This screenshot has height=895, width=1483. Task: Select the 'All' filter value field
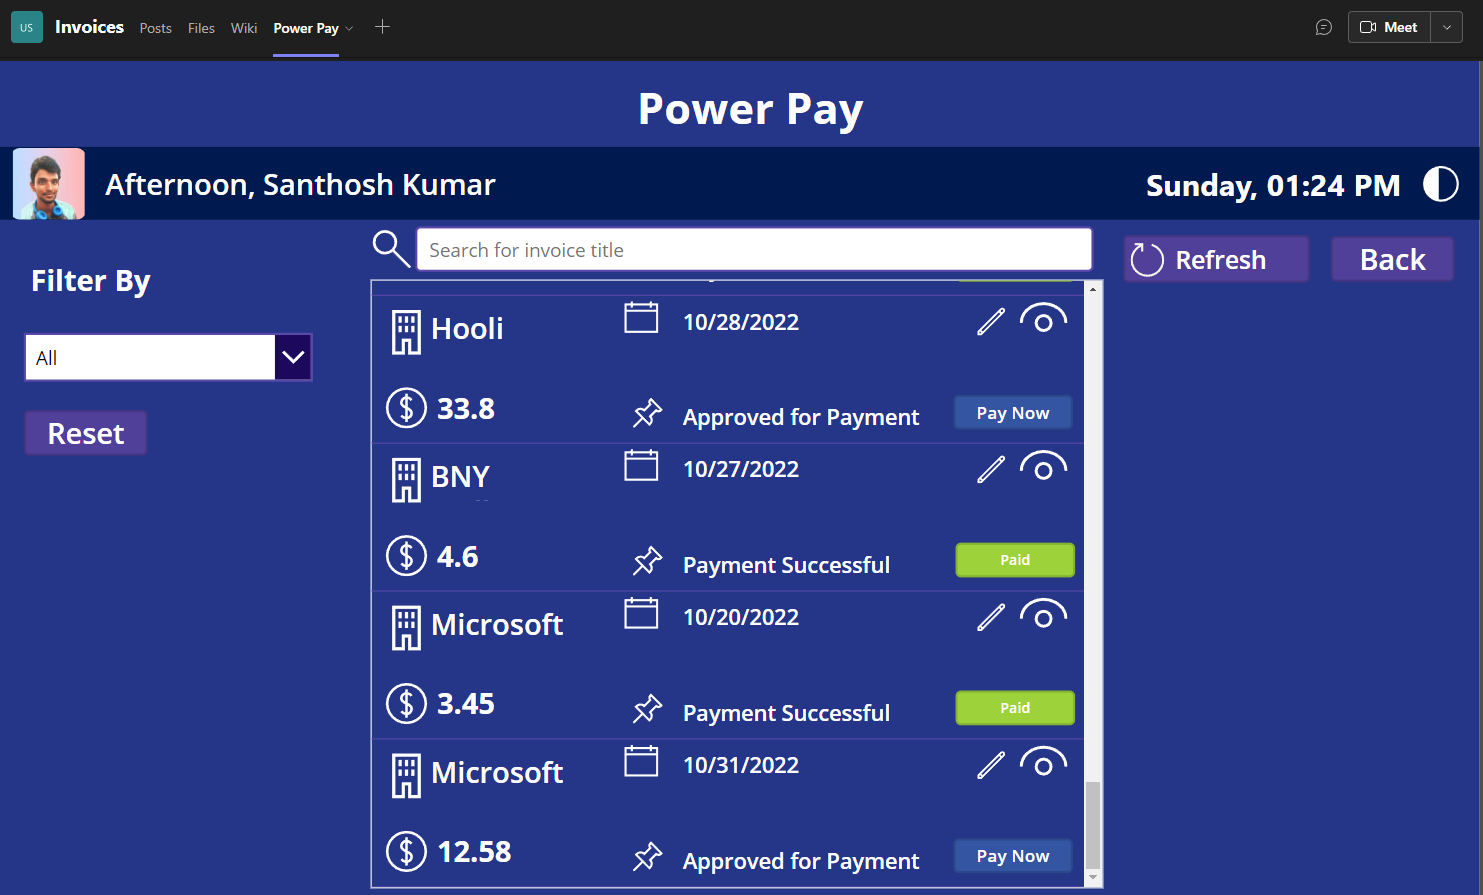[x=150, y=357]
